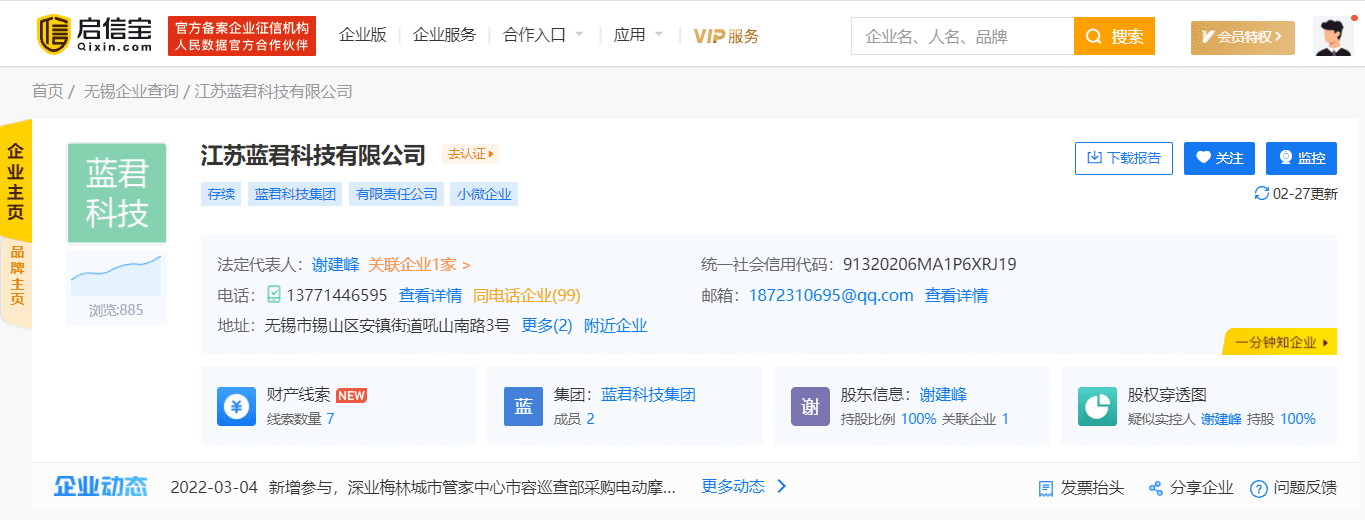Click the blue 蓝 group icon

coord(523,406)
